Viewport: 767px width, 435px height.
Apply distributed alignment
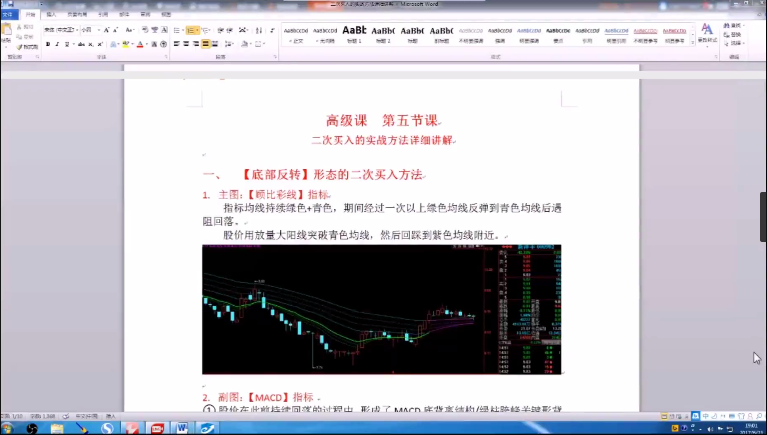(215, 44)
